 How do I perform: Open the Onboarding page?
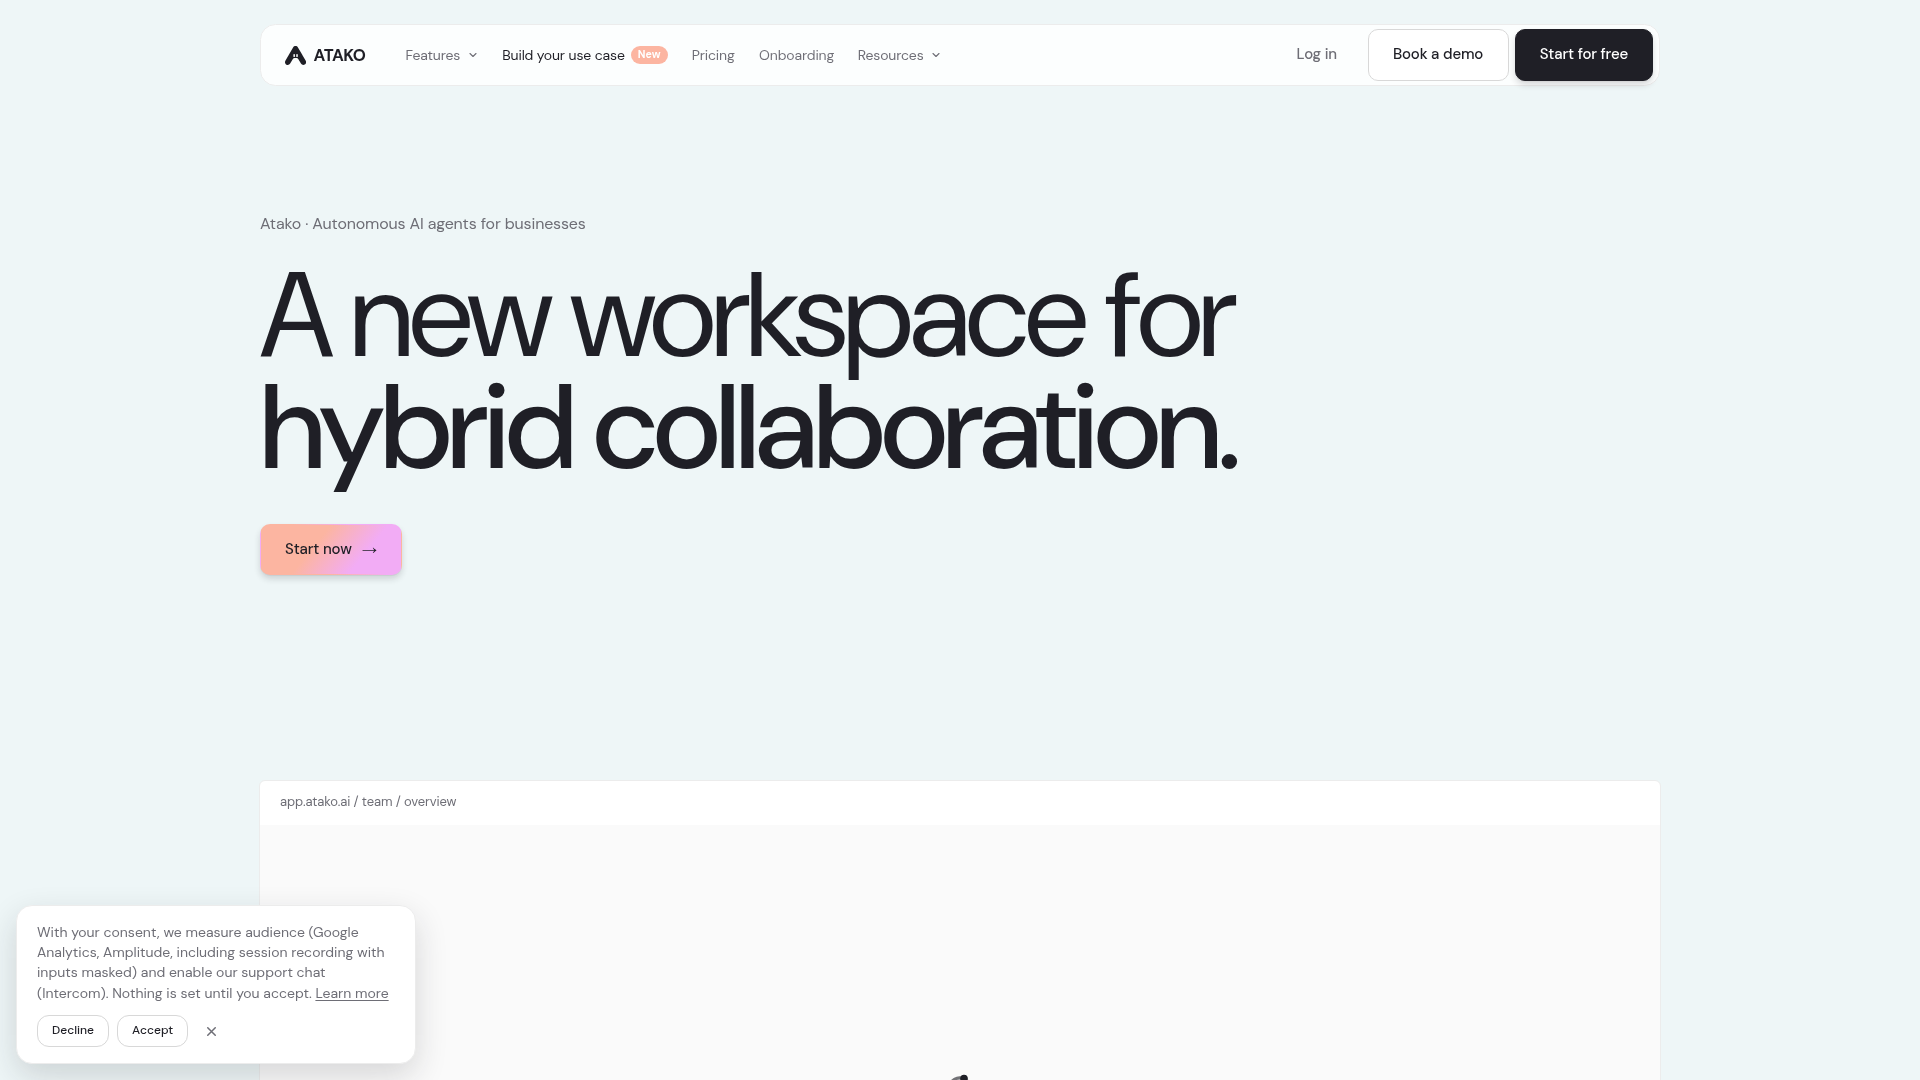pos(796,55)
